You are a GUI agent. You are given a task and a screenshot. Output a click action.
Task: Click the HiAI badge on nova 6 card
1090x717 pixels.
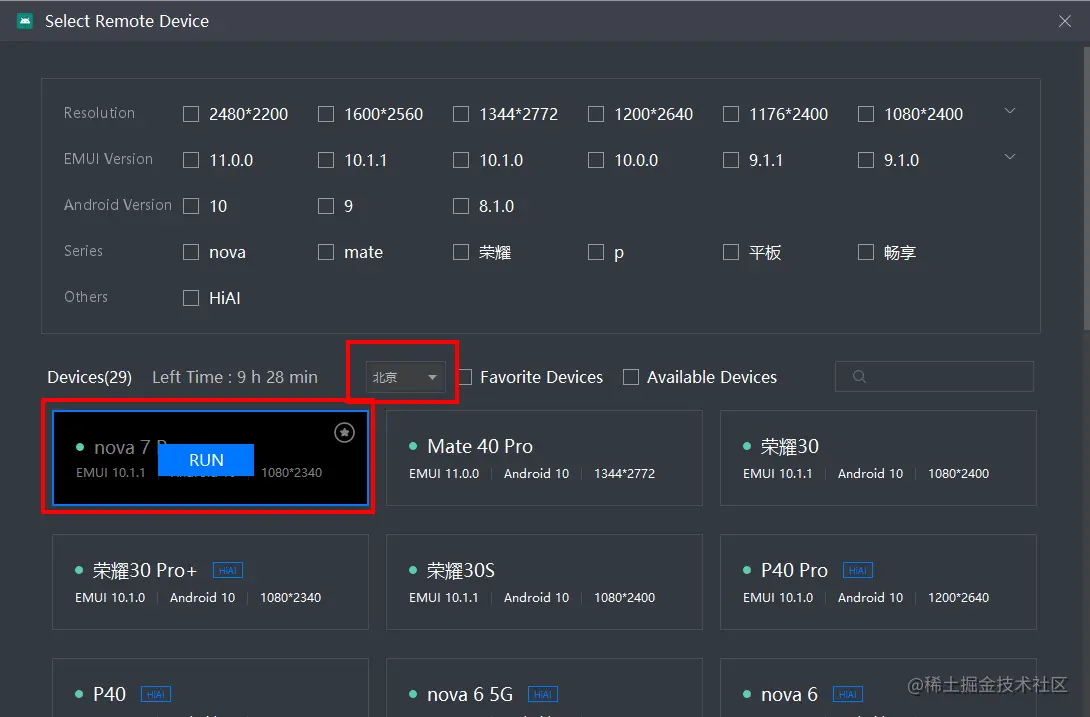click(x=847, y=694)
